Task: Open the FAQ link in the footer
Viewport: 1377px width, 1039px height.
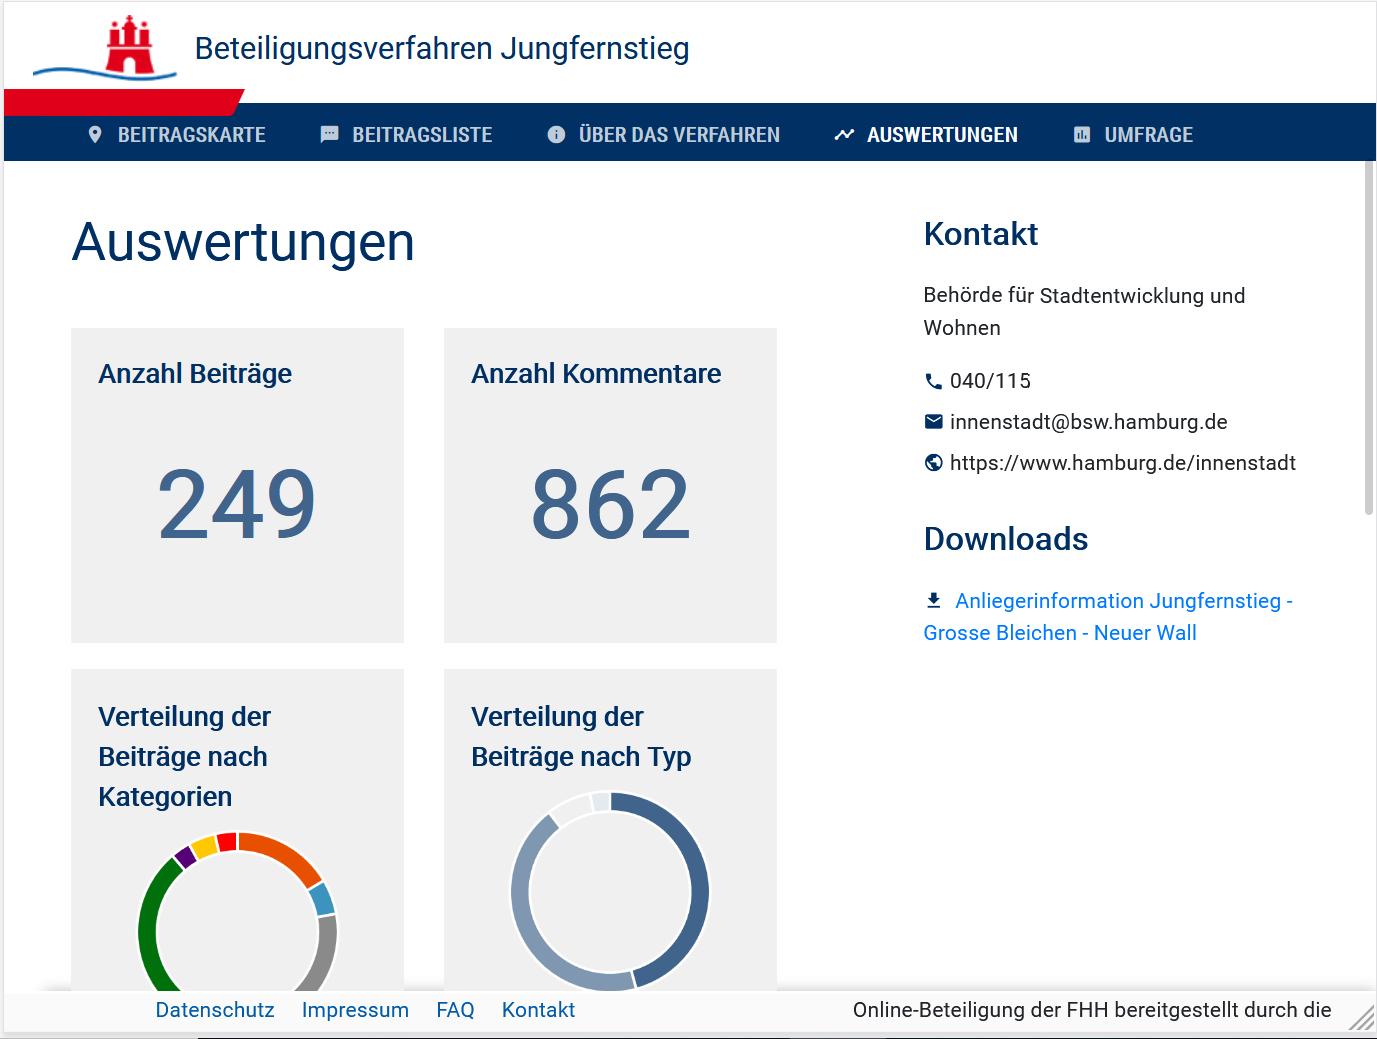Action: point(455,1010)
